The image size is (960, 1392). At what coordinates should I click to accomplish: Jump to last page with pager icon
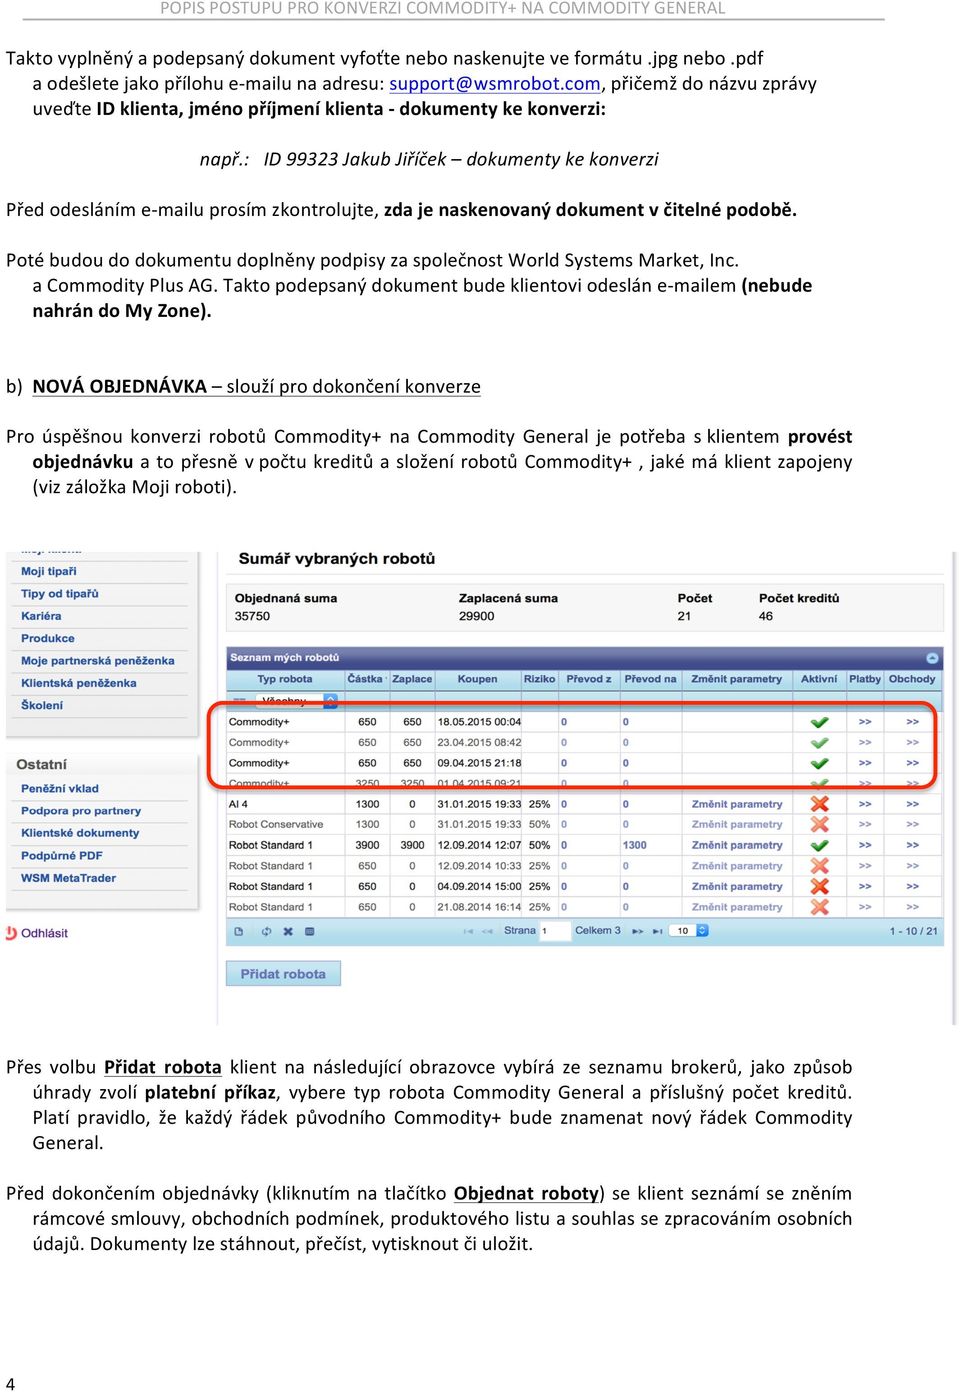tap(658, 931)
